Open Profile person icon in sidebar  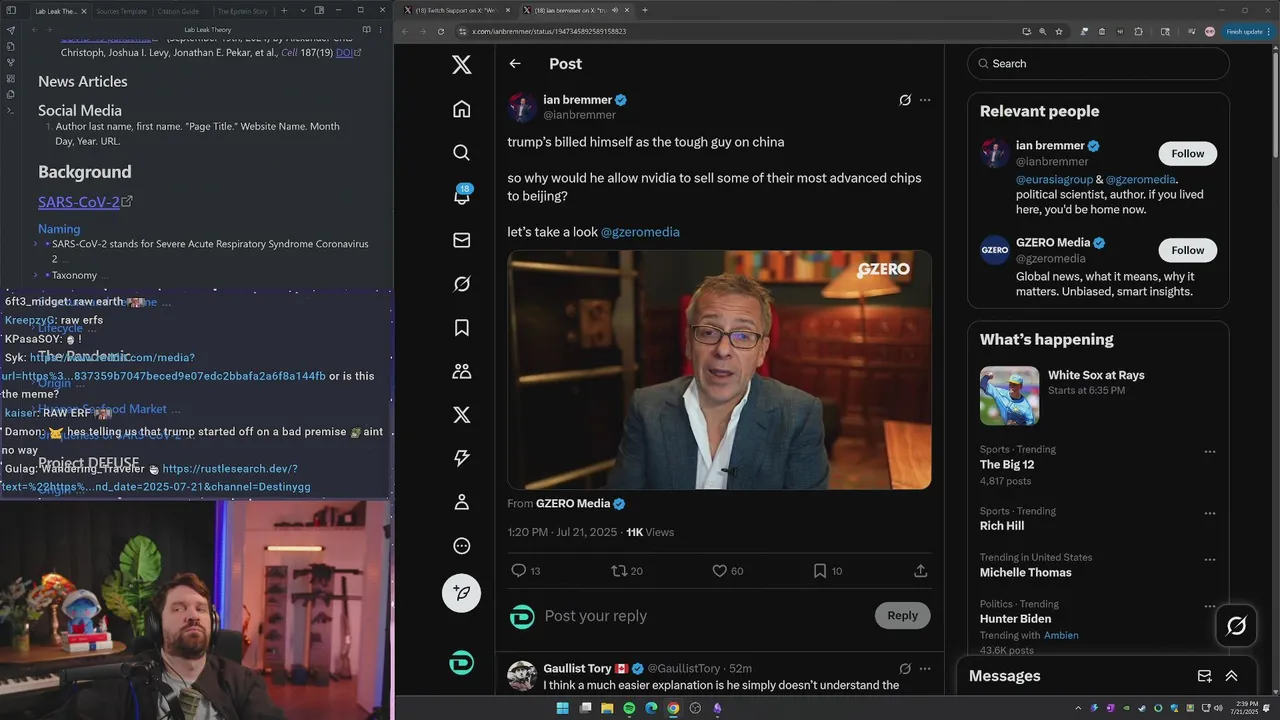tap(461, 502)
